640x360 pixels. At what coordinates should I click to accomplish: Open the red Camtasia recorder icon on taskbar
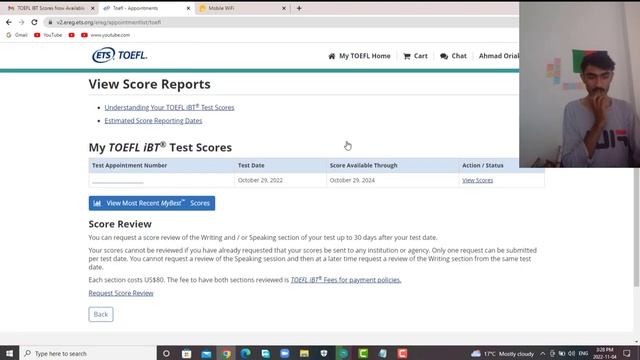[x=402, y=353]
